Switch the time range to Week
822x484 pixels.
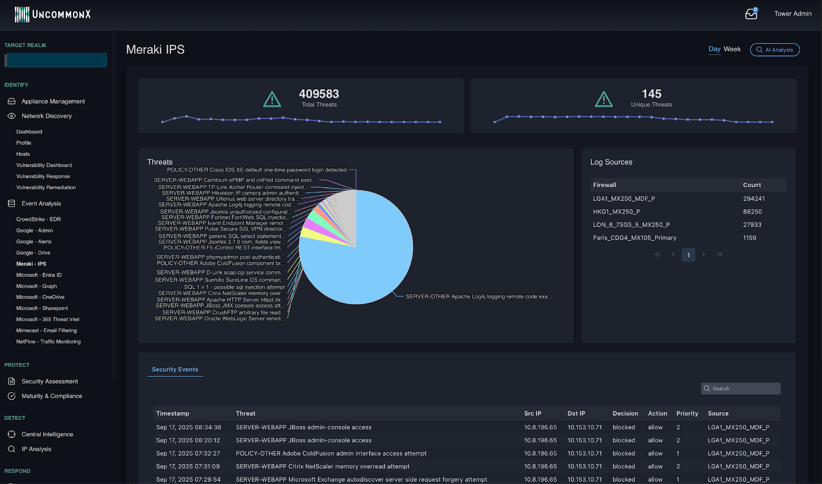point(732,49)
